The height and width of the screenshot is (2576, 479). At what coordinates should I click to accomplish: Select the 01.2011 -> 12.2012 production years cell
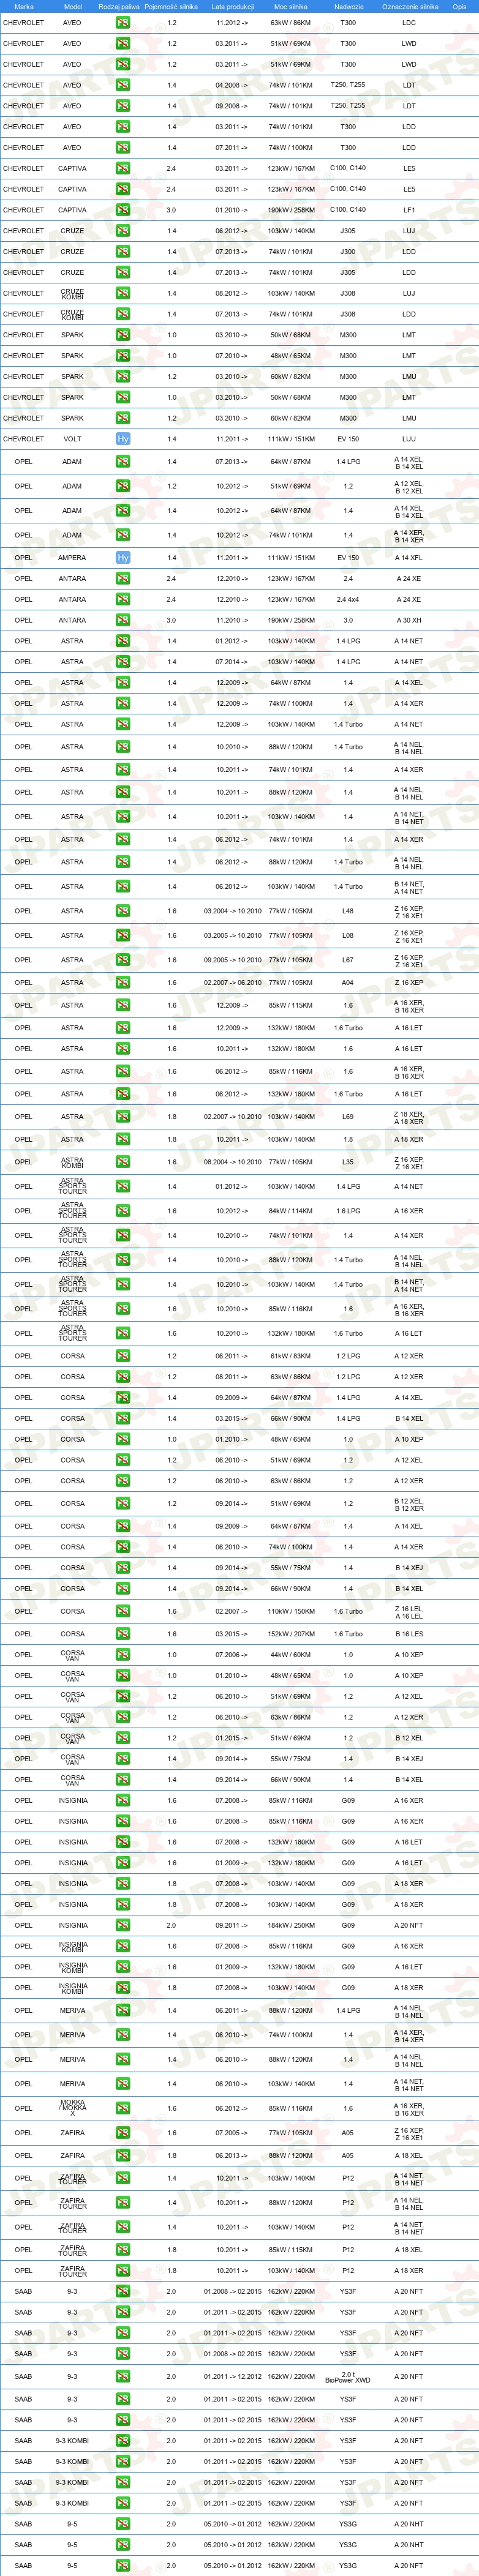tap(232, 2377)
